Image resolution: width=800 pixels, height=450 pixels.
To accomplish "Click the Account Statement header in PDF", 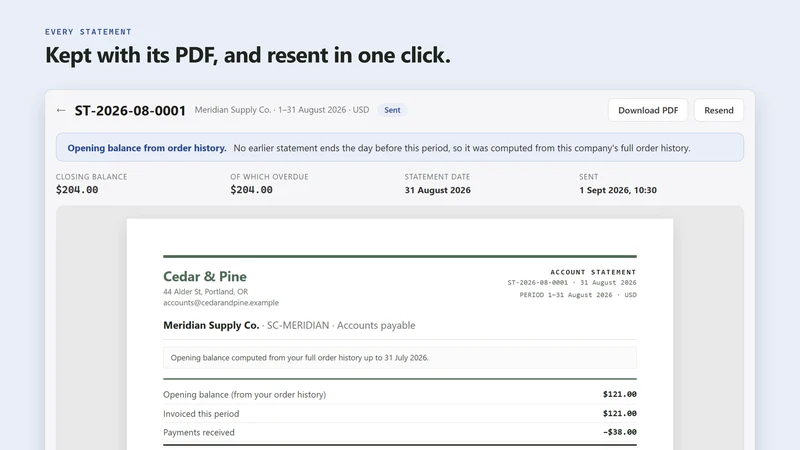I will click(x=593, y=272).
